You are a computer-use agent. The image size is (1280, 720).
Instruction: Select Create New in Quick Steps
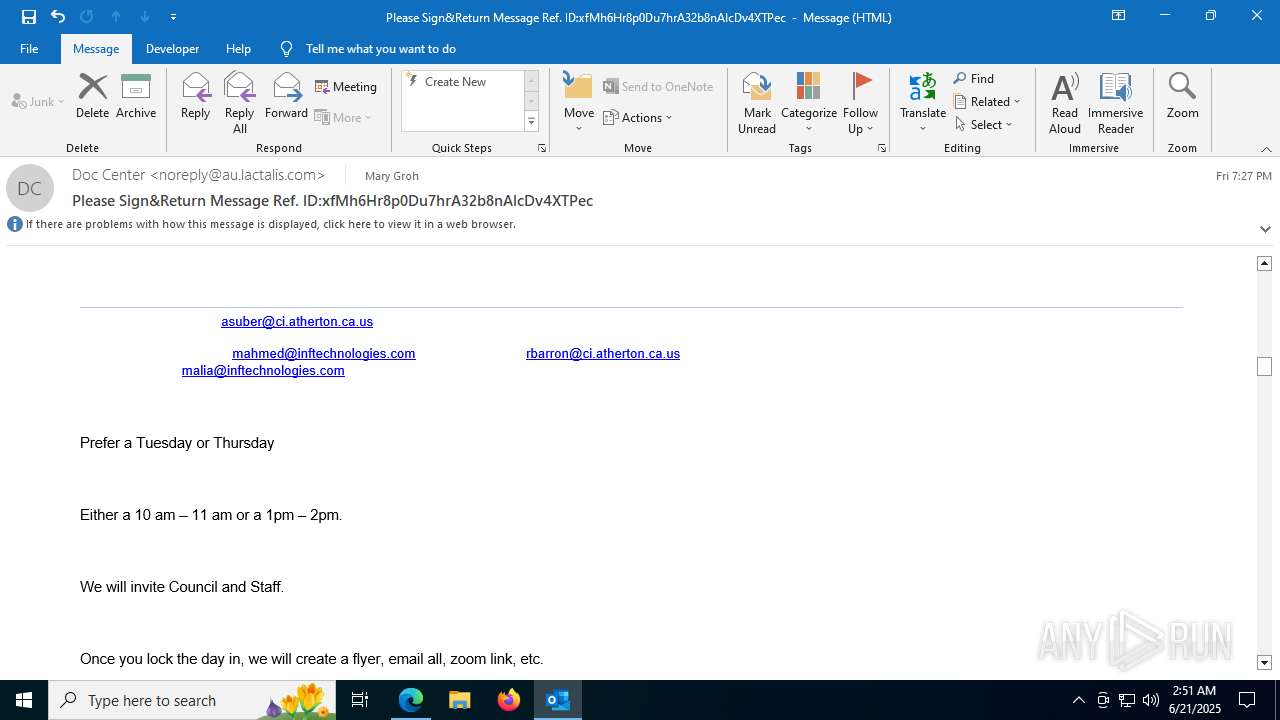(x=455, y=82)
